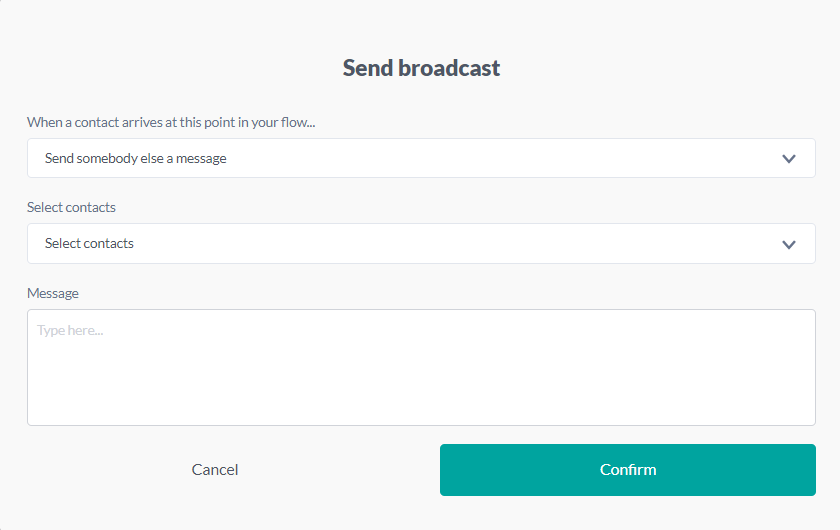Screen dimensions: 840x530
Task: Open the 'Send somebody else a message' dropdown
Action: (421, 158)
